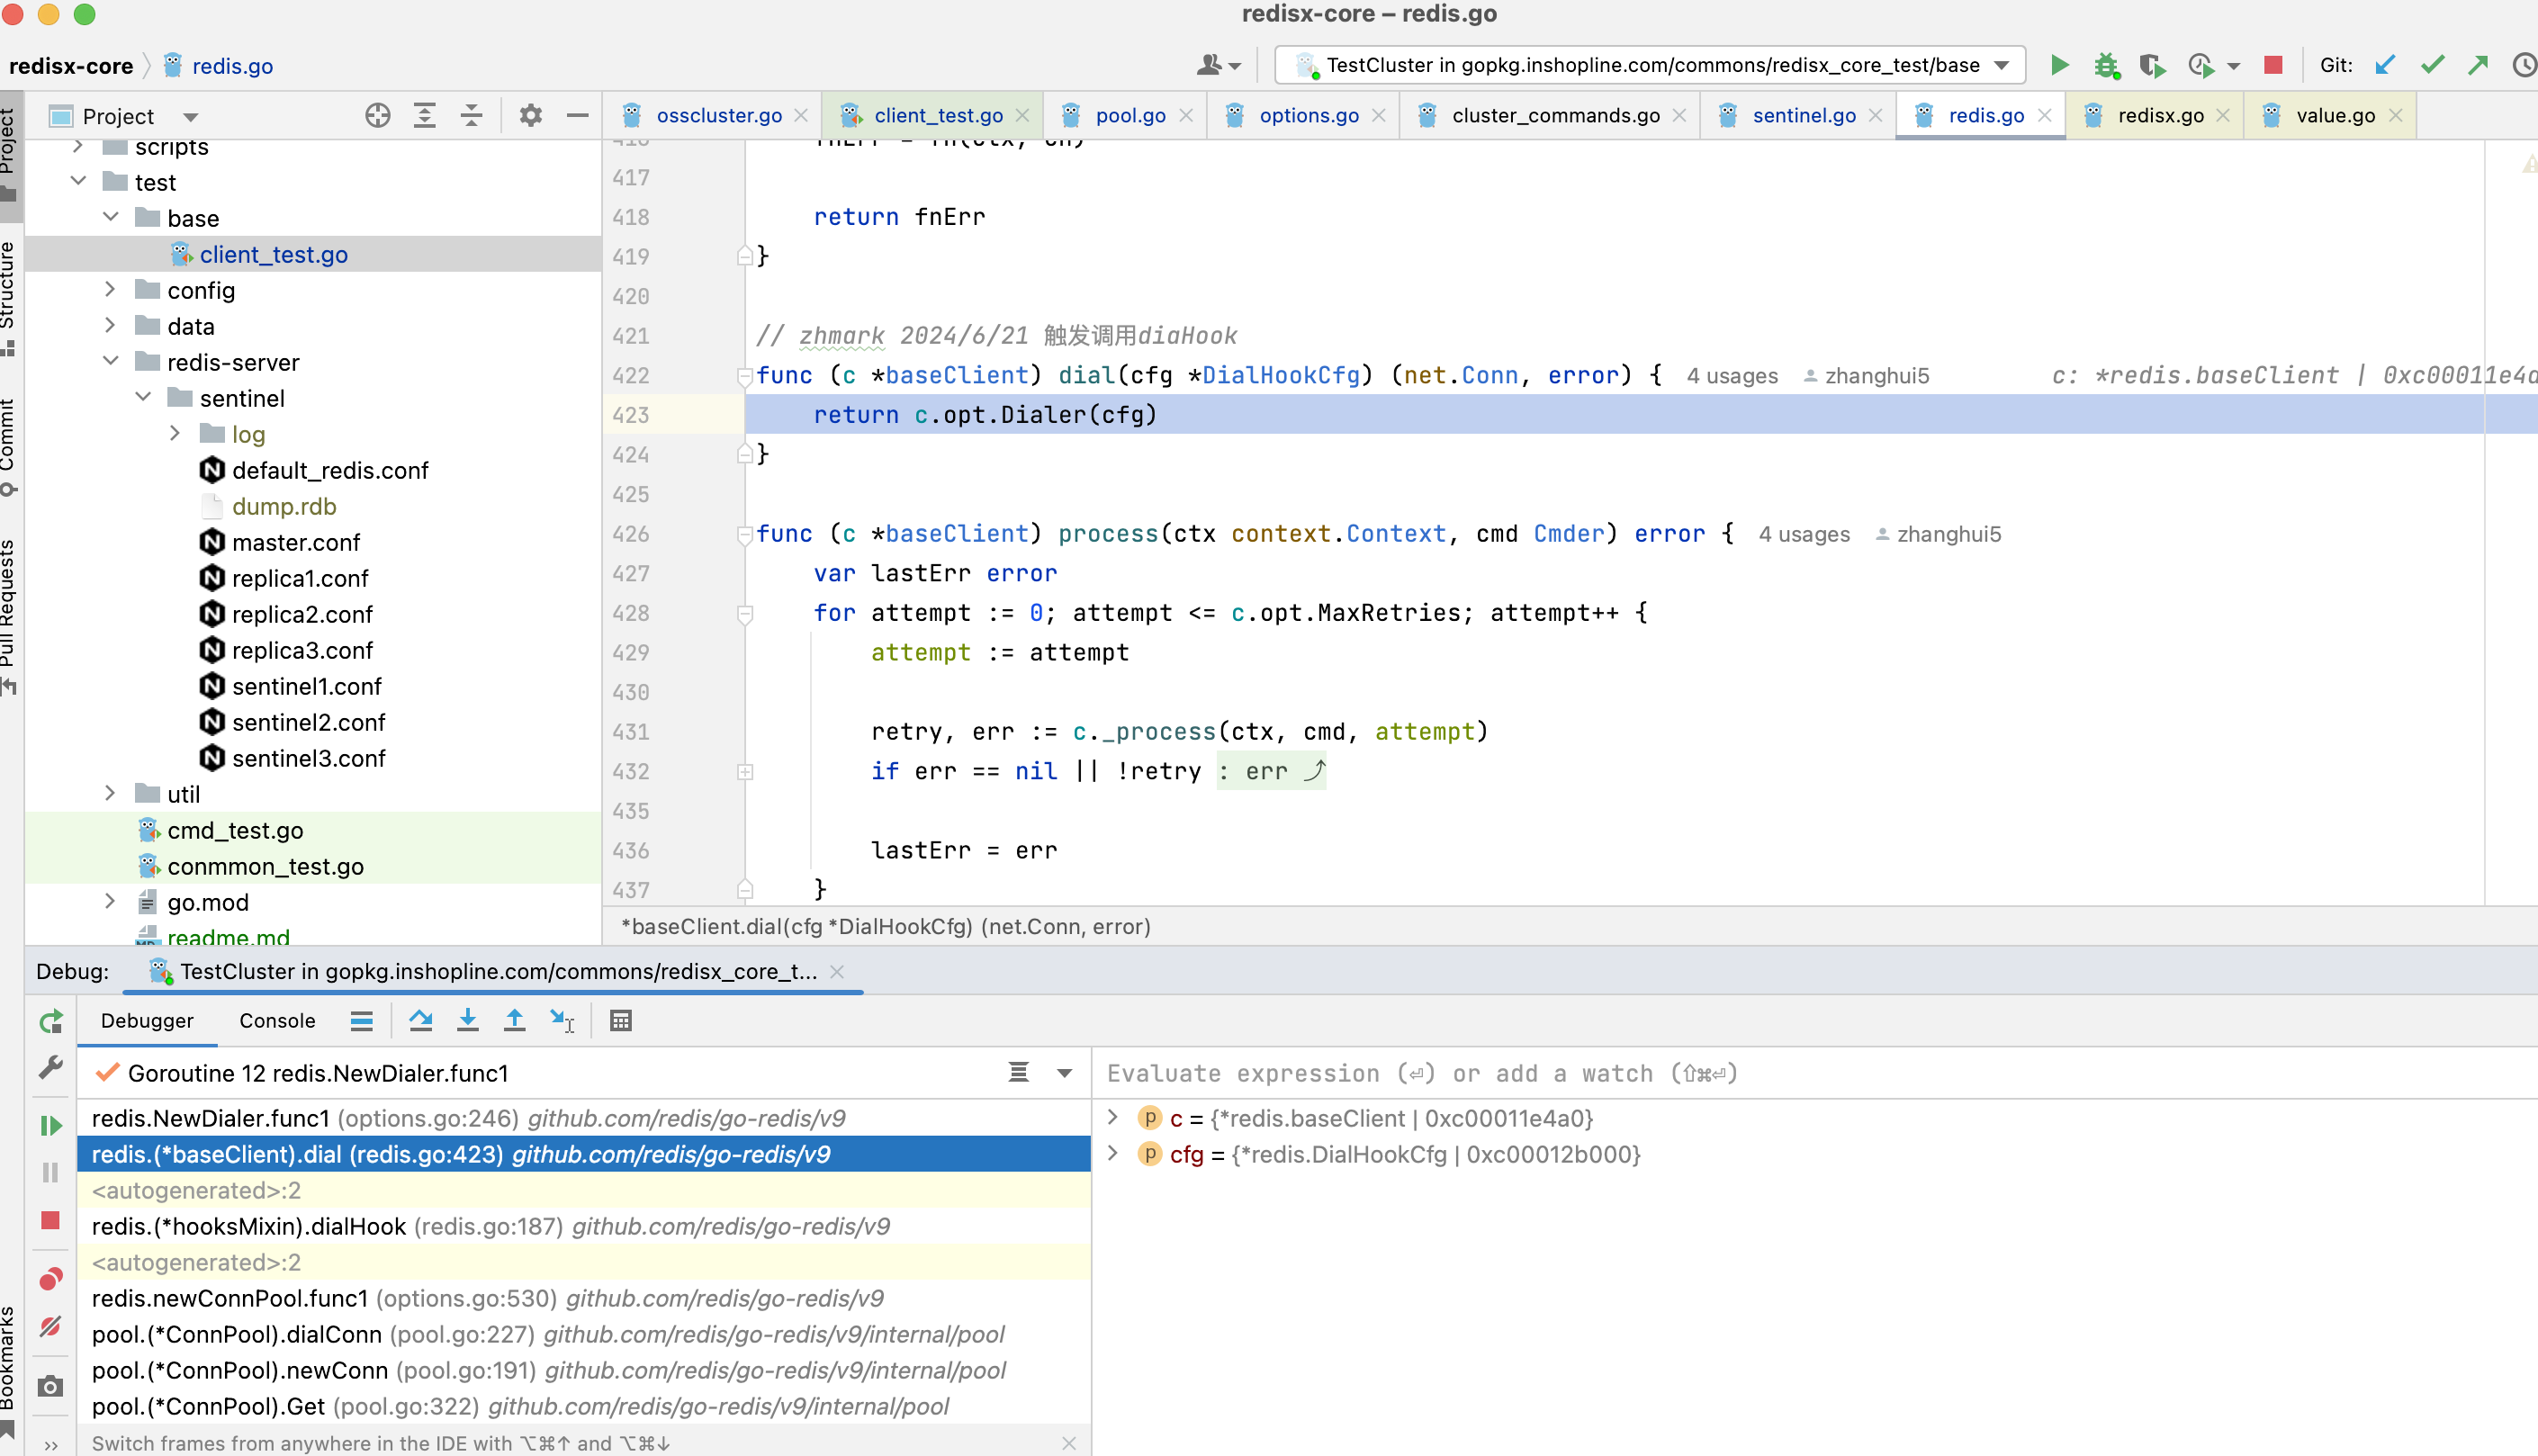The image size is (2538, 1456).
Task: Stop debug session red square
Action: point(51,1220)
